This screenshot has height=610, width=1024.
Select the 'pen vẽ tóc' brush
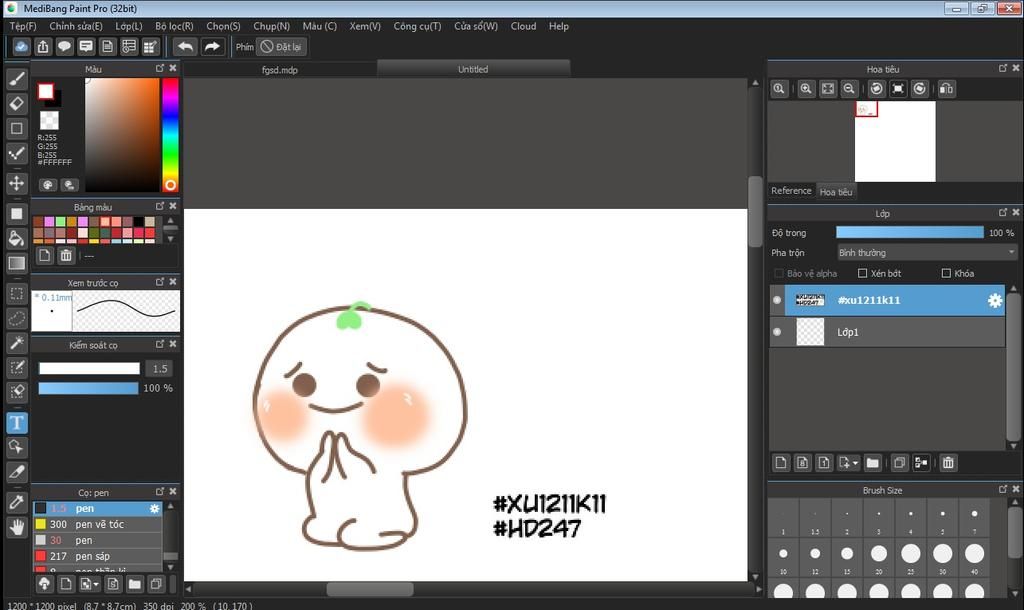(x=98, y=524)
